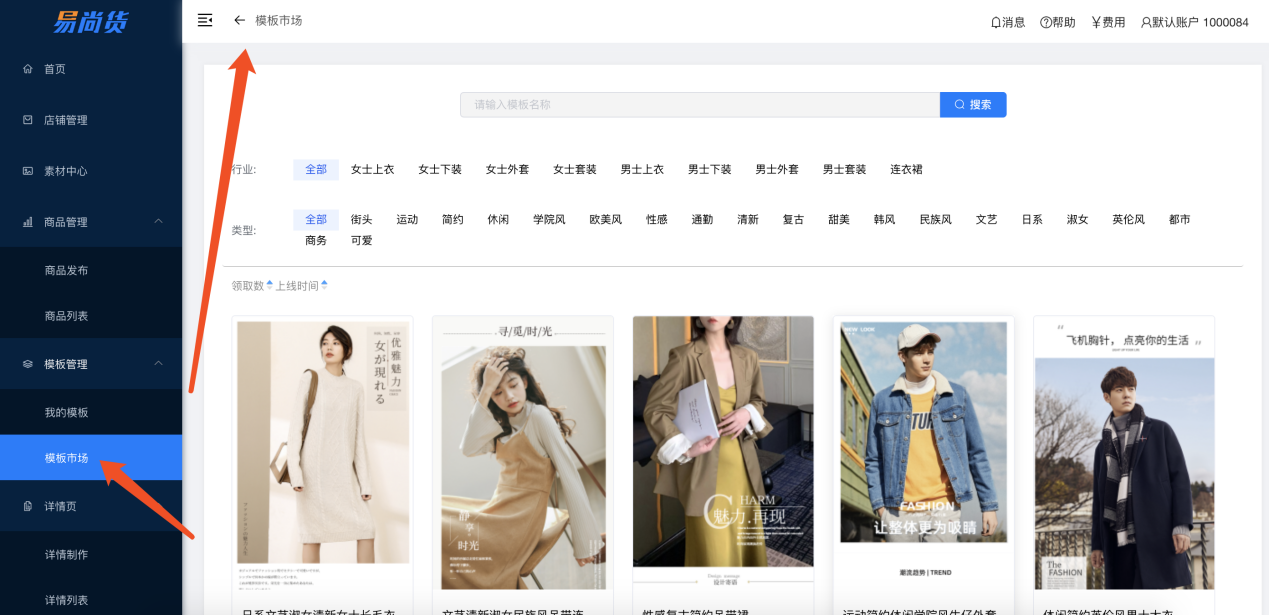1269x615 pixels.
Task: Collapse the sidebar with the hamburger icon
Action: click(205, 20)
